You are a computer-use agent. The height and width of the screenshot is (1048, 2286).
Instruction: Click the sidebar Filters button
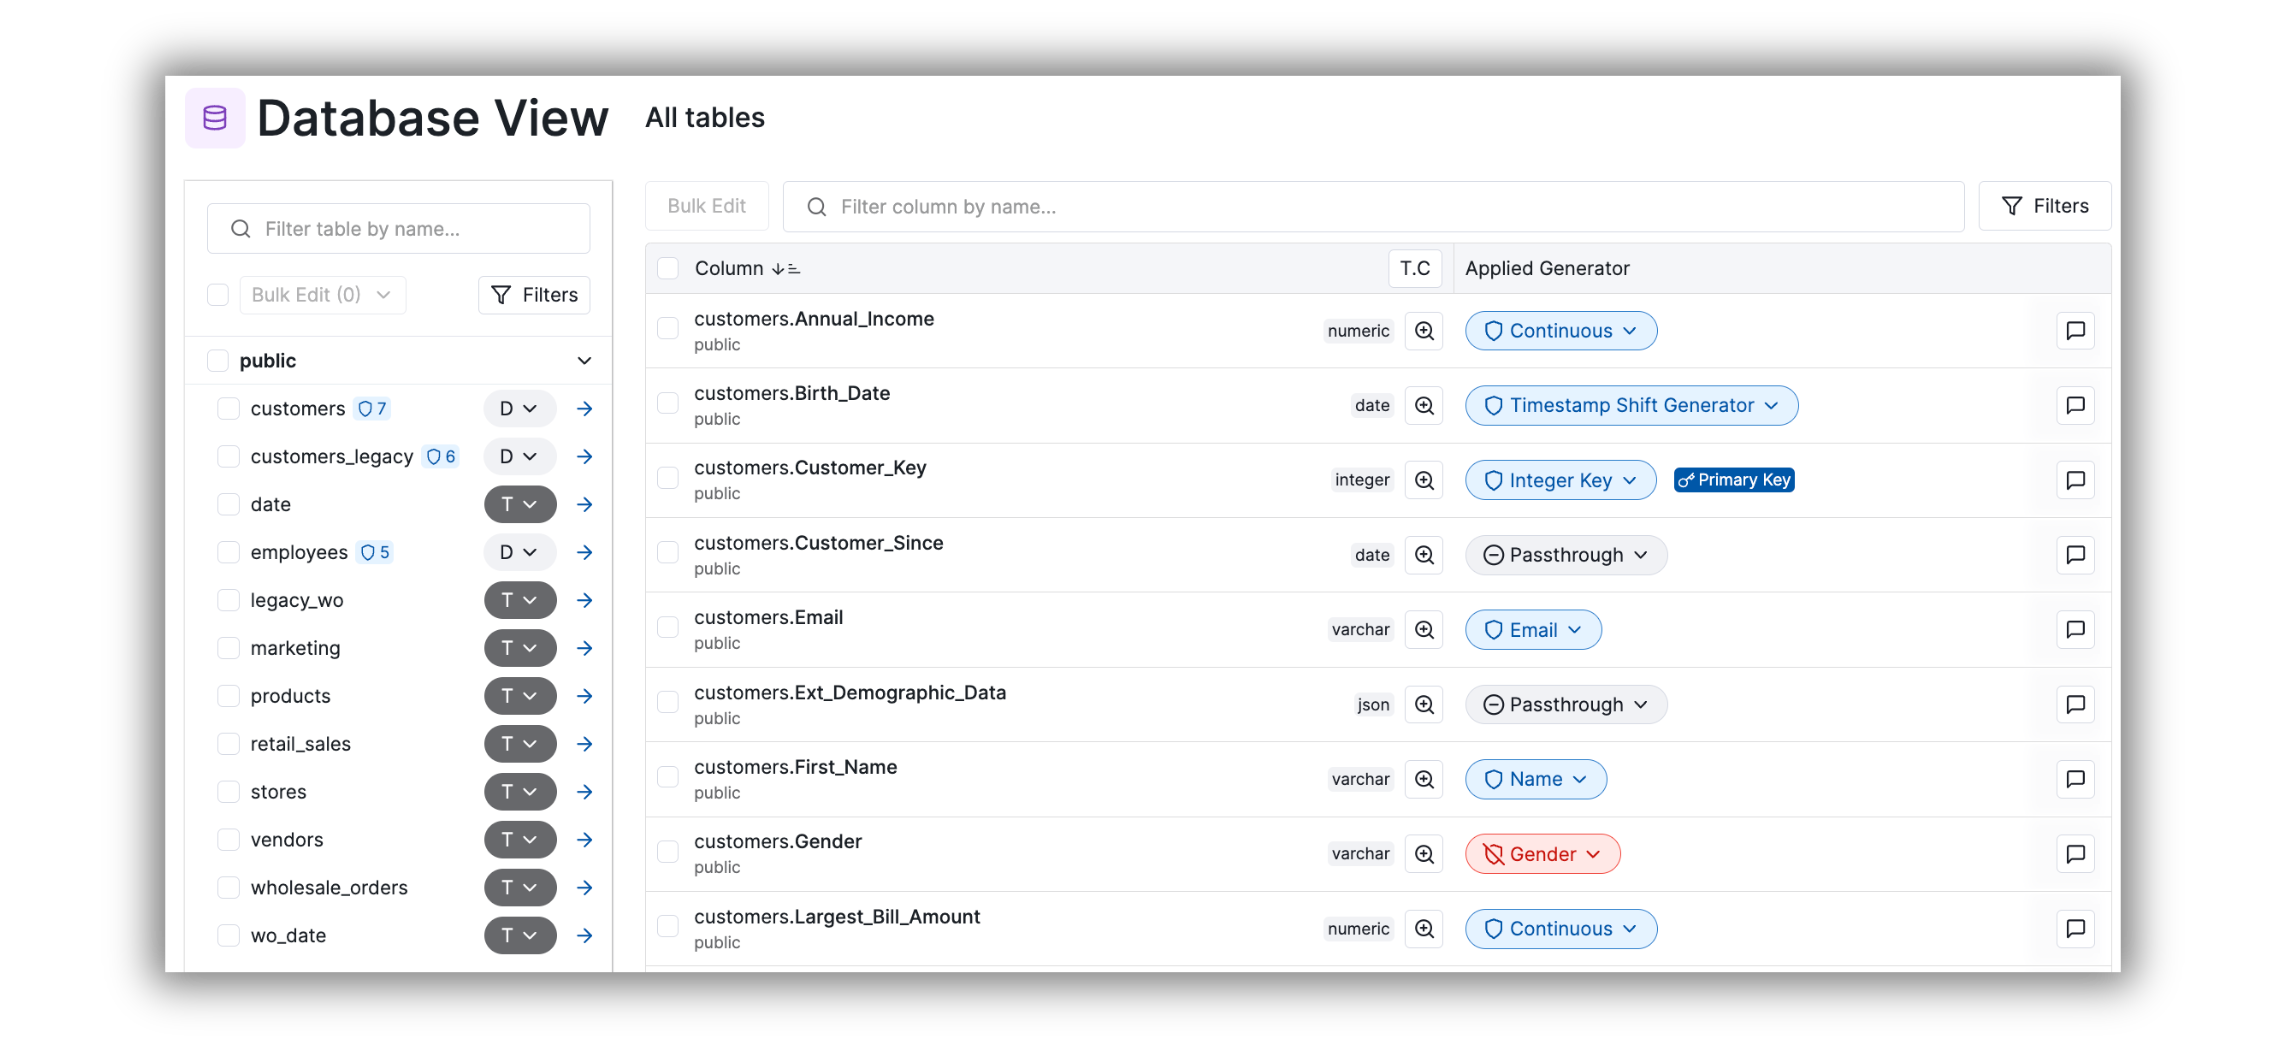534,295
